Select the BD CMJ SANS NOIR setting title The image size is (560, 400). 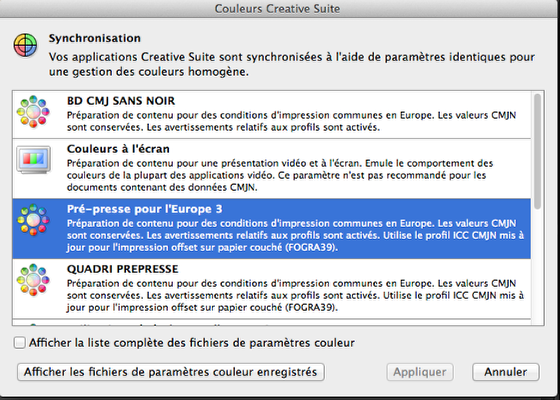121,101
